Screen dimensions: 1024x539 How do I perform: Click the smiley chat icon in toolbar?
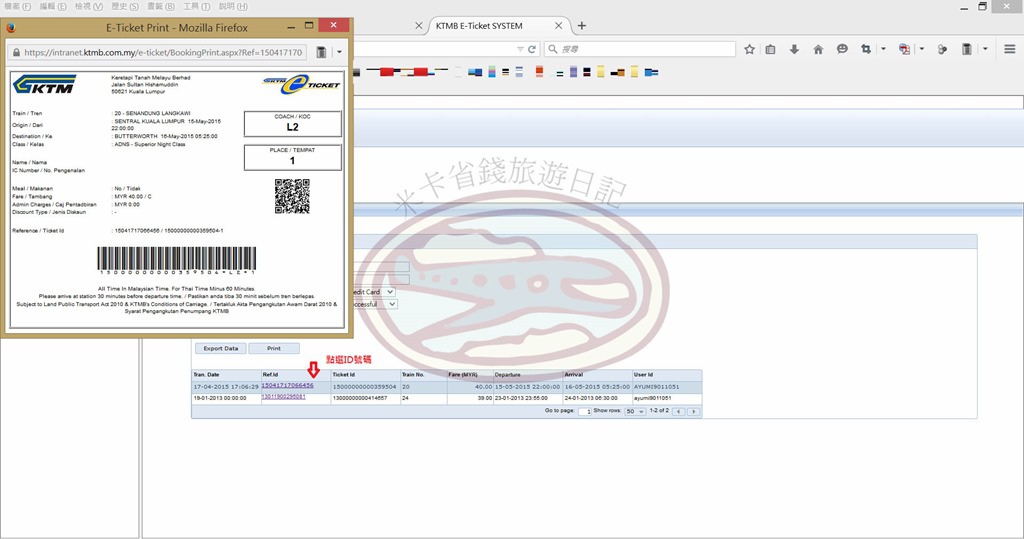[x=842, y=49]
